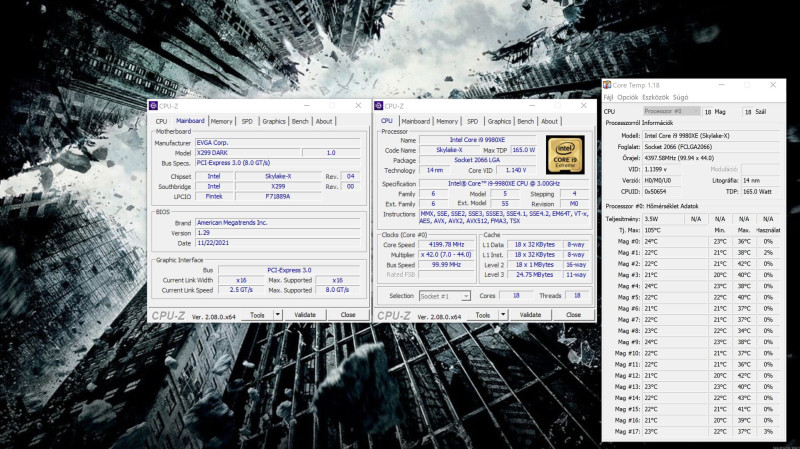This screenshot has height=449, width=800.
Task: Click CPU-Z logo icon in CPU window title
Action: 379,106
